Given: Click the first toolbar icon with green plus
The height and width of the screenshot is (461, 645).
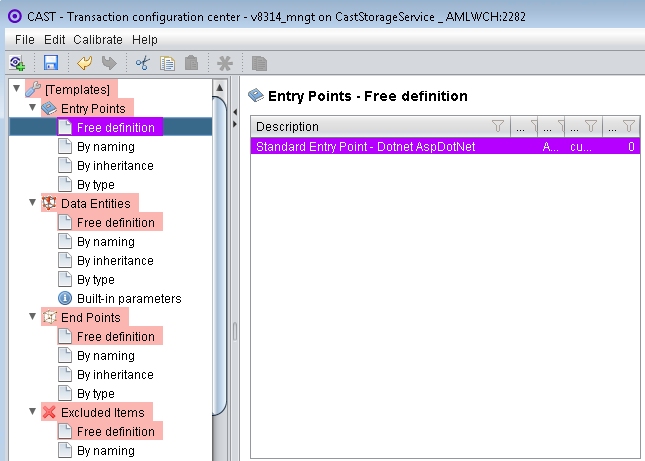Looking at the screenshot, I should click(17, 63).
